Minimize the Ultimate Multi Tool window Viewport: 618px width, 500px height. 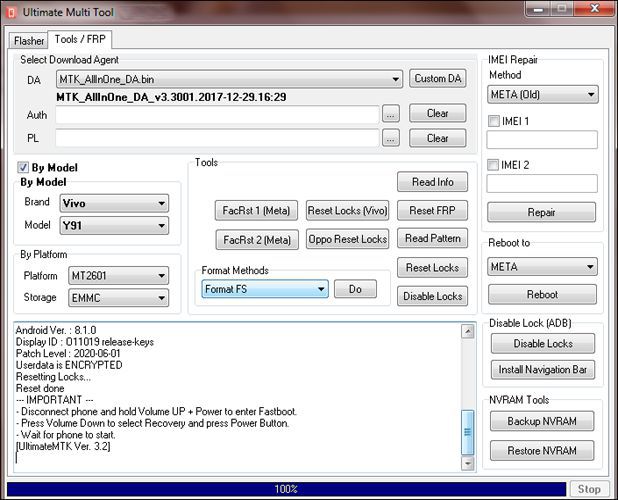pos(538,9)
